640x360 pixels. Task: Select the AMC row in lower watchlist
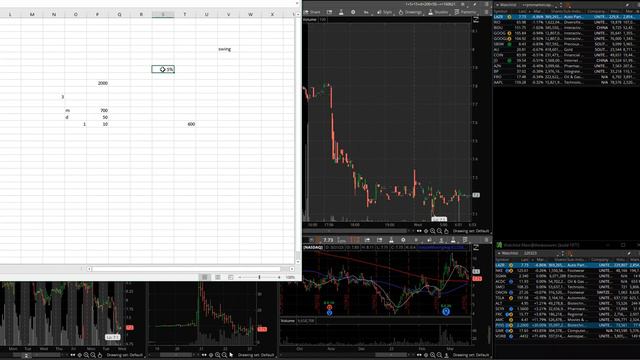point(567,320)
